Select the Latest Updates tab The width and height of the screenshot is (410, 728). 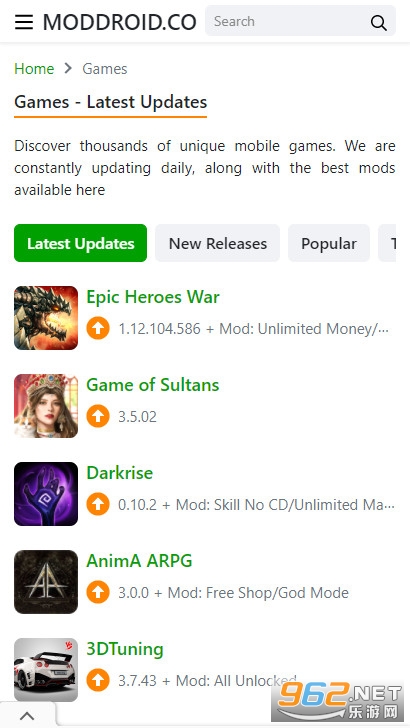(80, 243)
